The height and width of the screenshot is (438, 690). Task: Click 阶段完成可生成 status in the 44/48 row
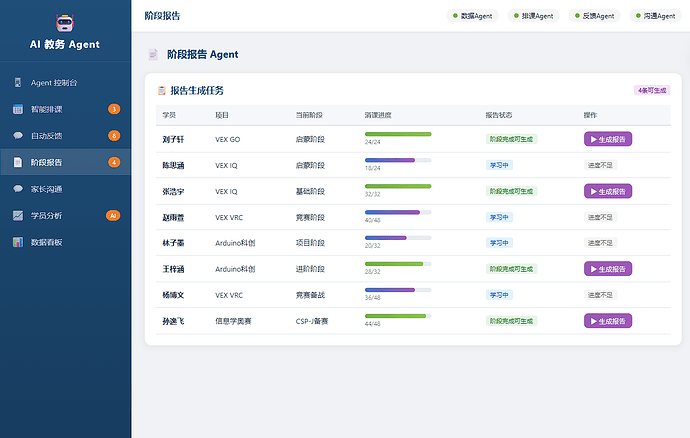[x=511, y=321]
